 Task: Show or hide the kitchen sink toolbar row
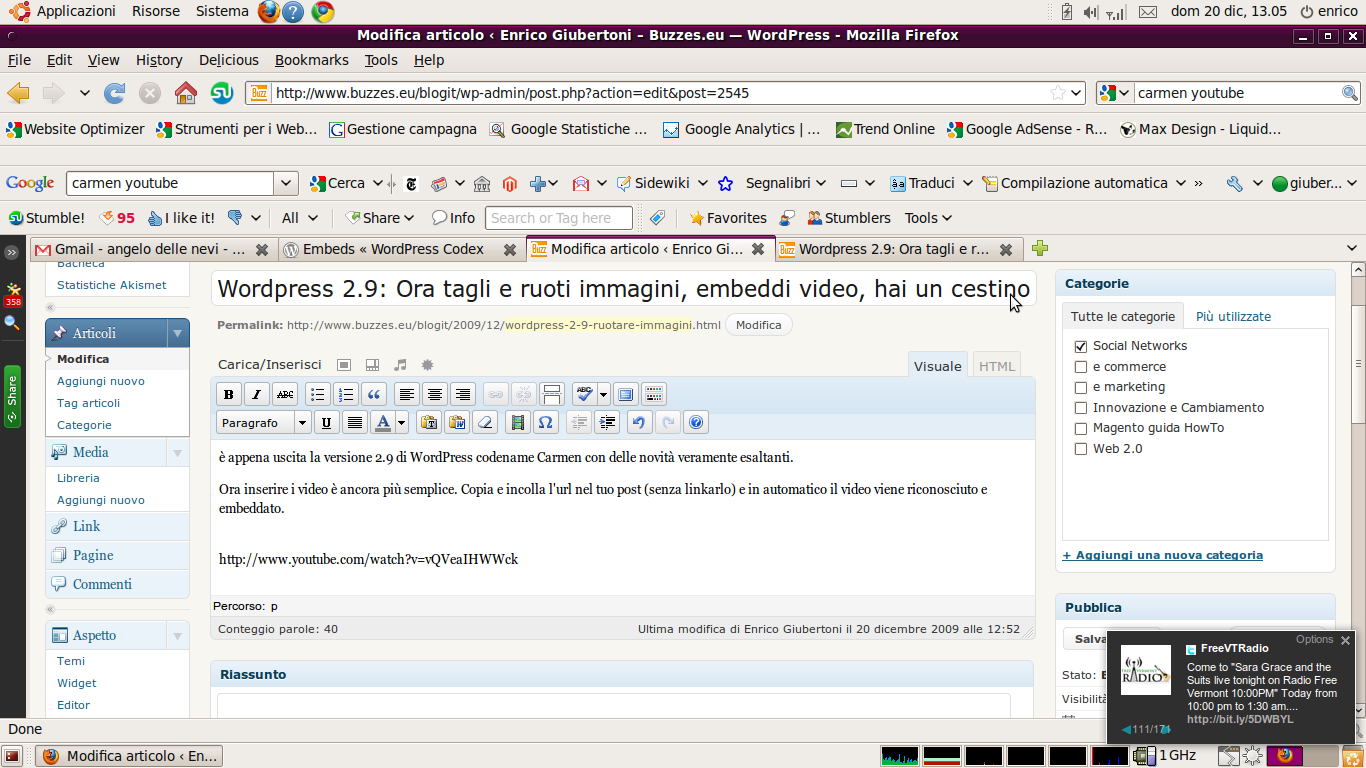[x=653, y=394]
